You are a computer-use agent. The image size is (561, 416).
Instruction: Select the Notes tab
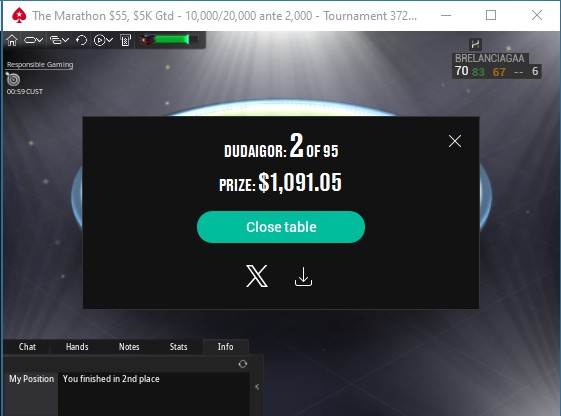coord(129,347)
